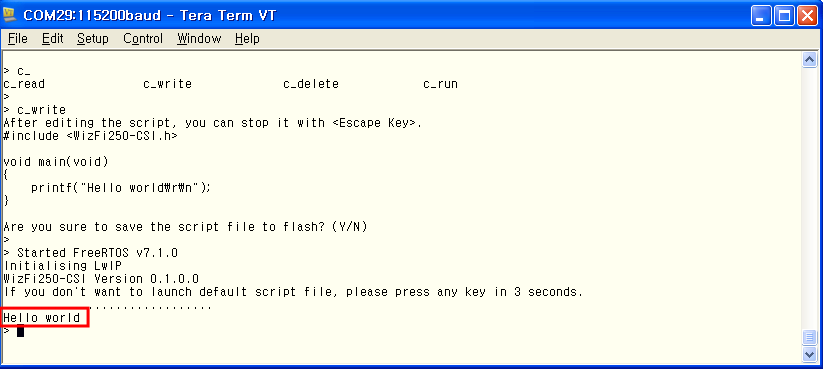Click the terminal cursor block at the prompt
The image size is (823, 369).
[20, 331]
